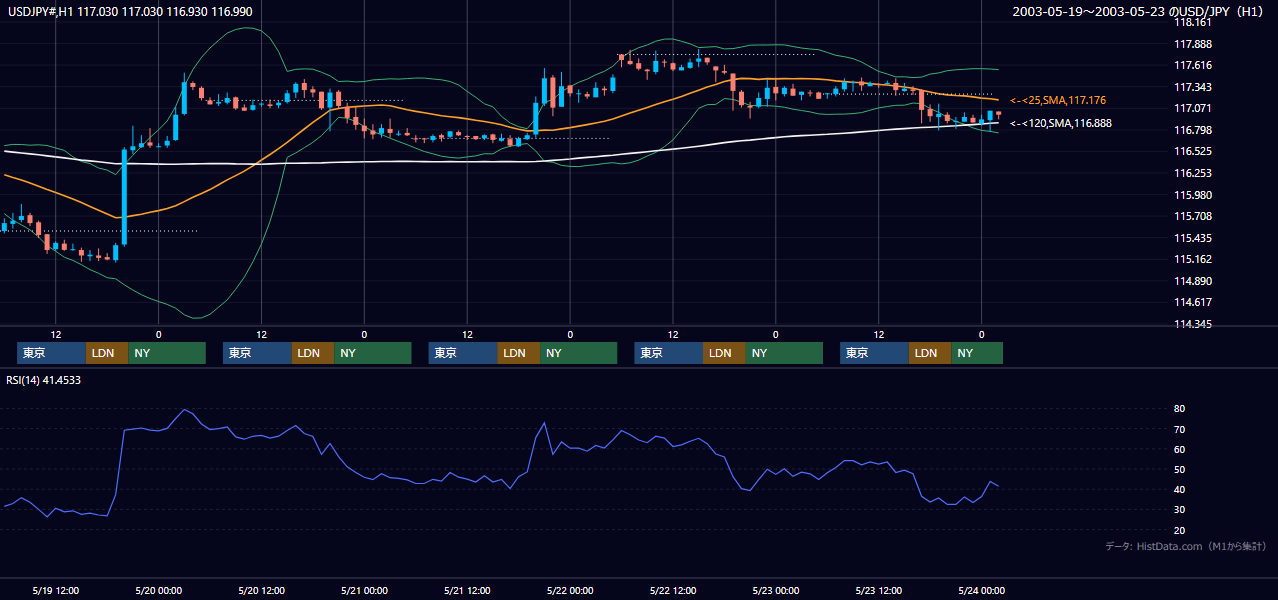Click price axis value 115.980
The width and height of the screenshot is (1278, 600).
point(1192,195)
